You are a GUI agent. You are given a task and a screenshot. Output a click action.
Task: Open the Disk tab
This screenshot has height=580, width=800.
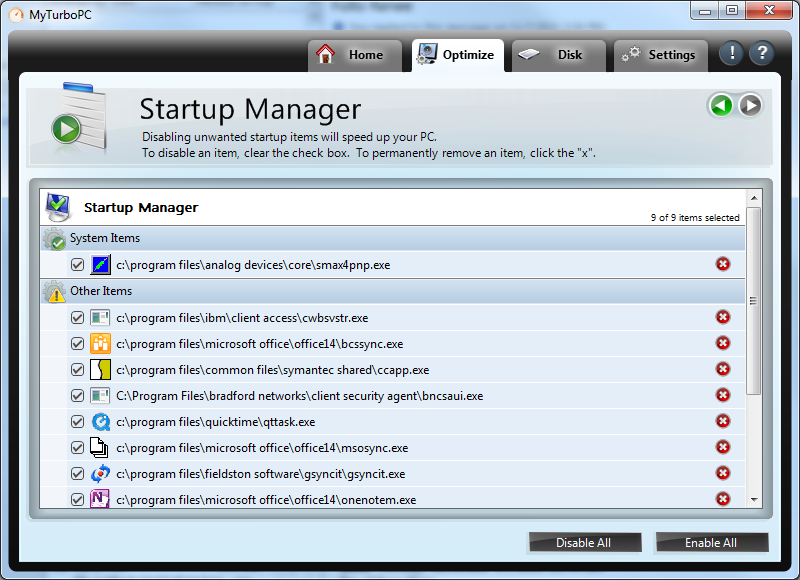[559, 55]
